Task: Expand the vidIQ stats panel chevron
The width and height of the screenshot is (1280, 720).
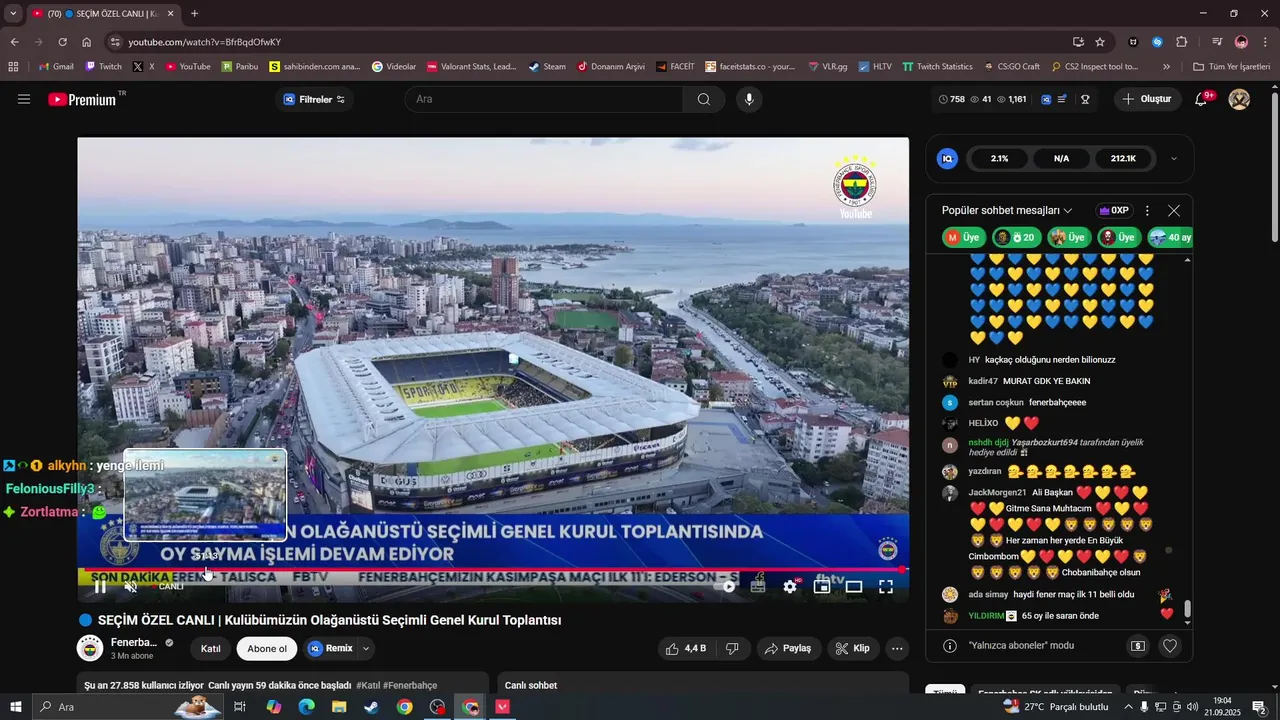Action: coord(1174,158)
